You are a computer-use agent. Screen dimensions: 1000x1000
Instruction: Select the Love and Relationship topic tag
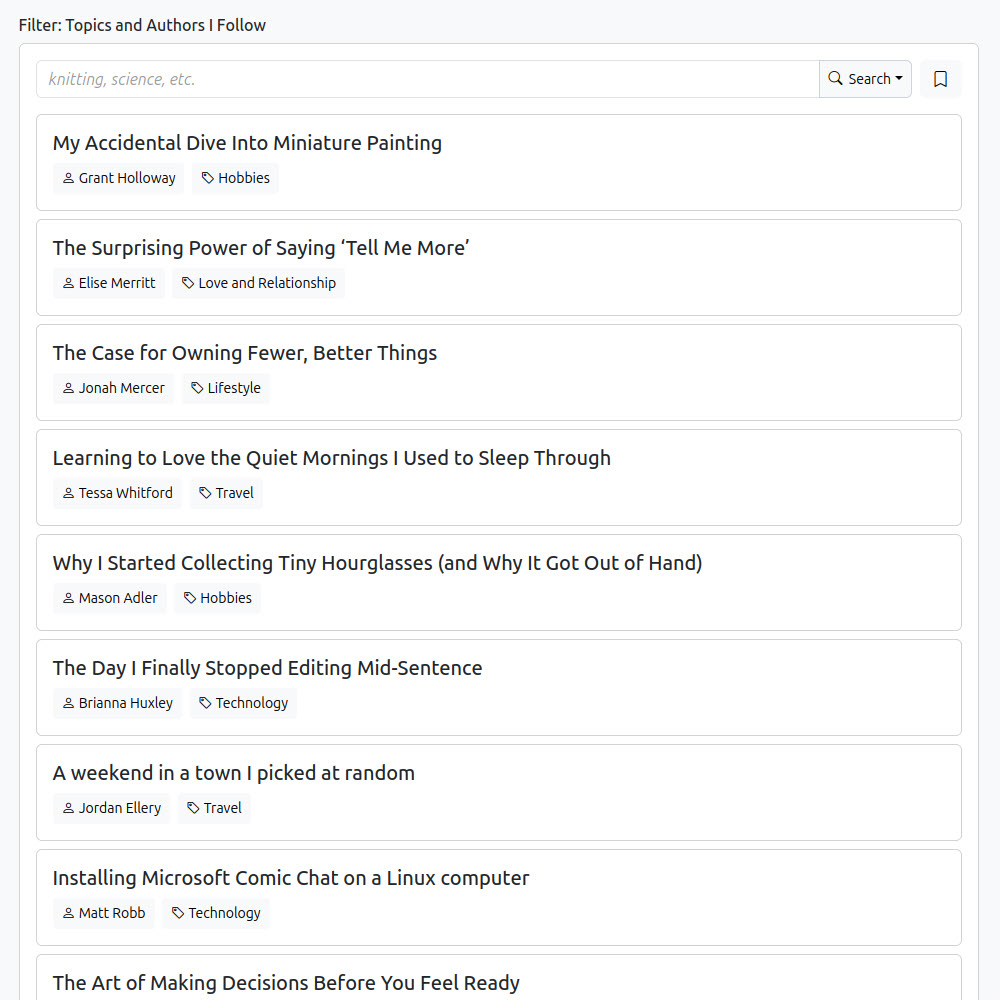(258, 283)
